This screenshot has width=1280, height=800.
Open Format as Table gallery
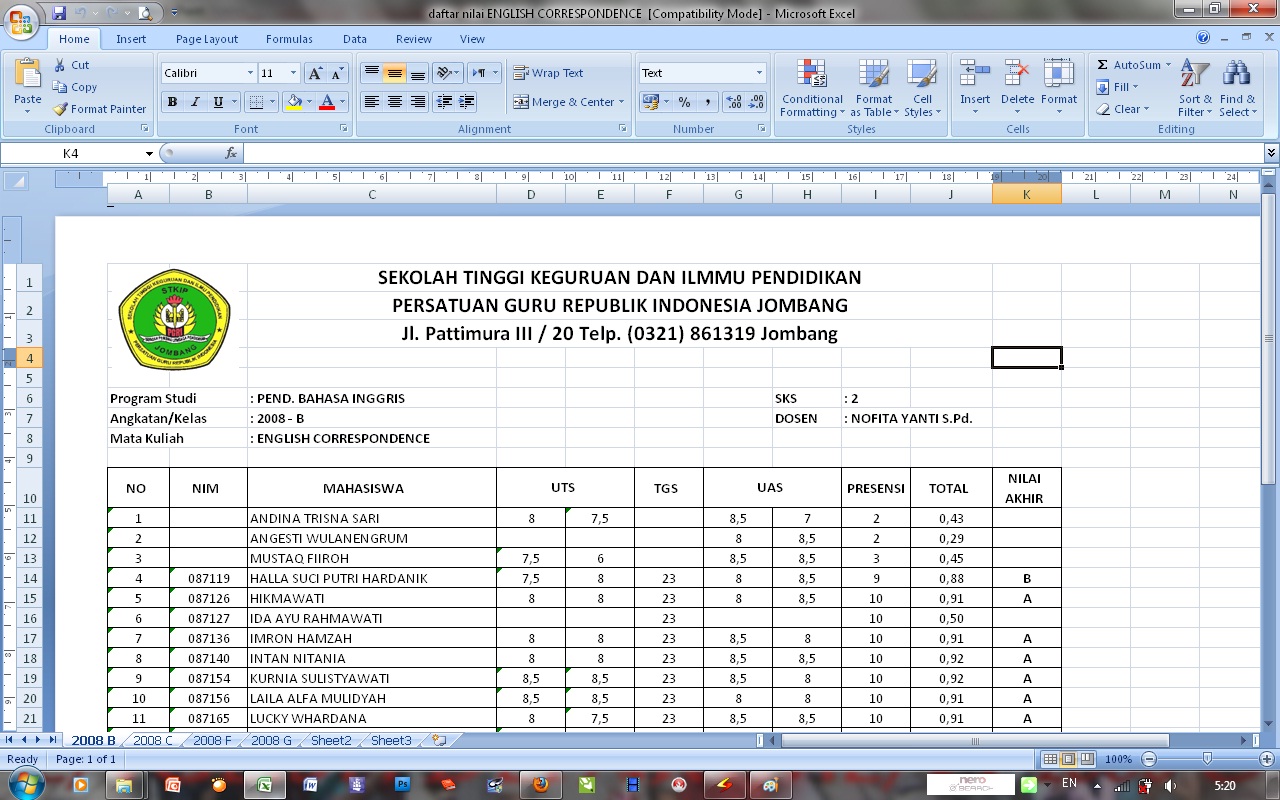[873, 88]
